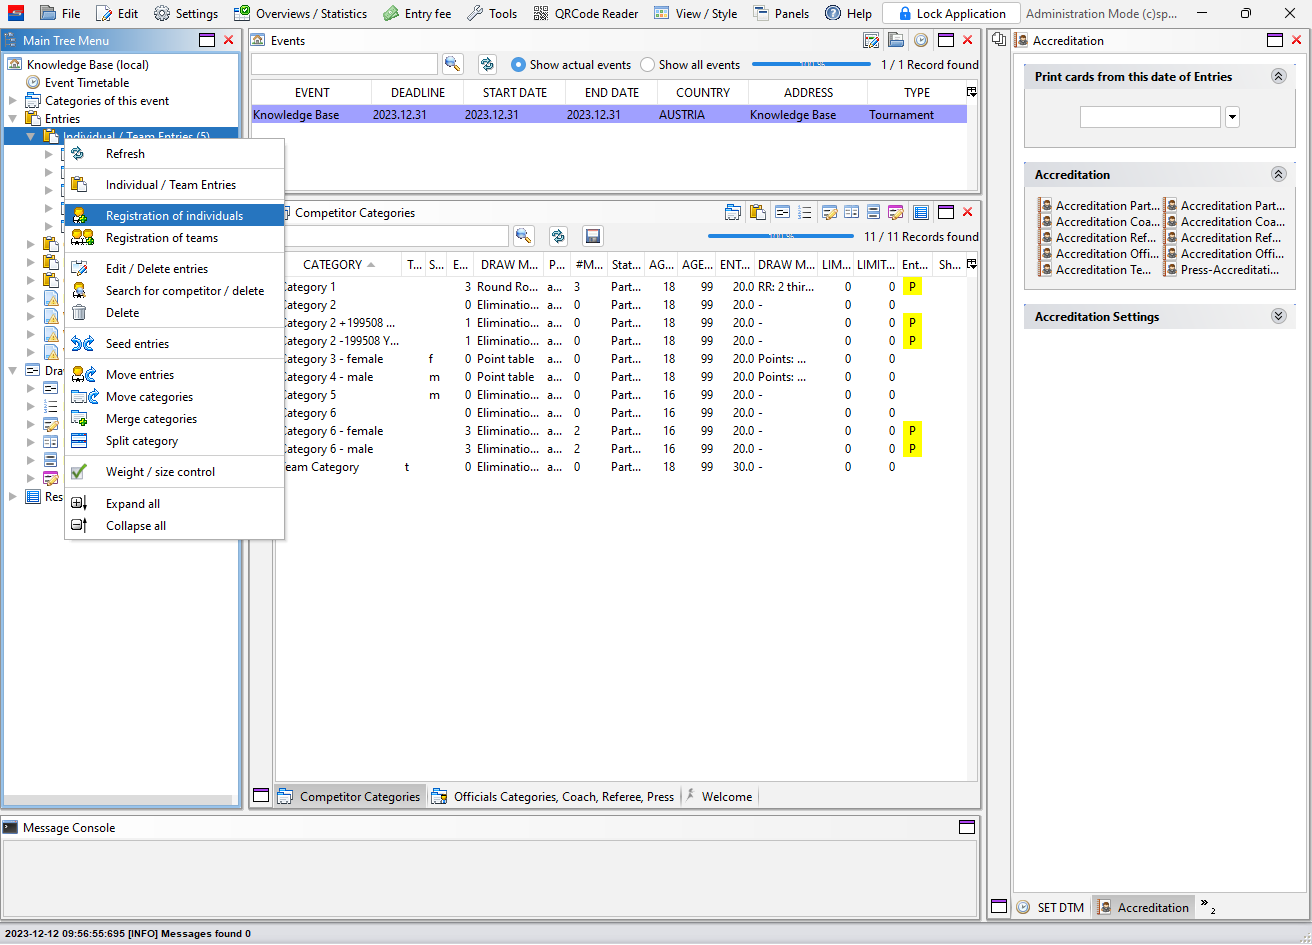Image resolution: width=1312 pixels, height=945 pixels.
Task: Click the Events progress bar slider
Action: pyautogui.click(x=811, y=64)
